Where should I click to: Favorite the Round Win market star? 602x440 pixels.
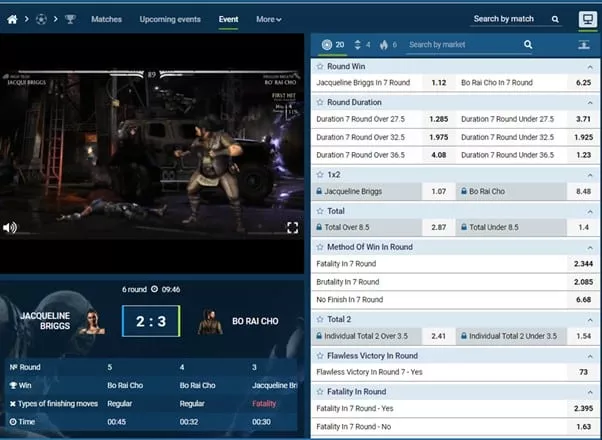(x=320, y=67)
